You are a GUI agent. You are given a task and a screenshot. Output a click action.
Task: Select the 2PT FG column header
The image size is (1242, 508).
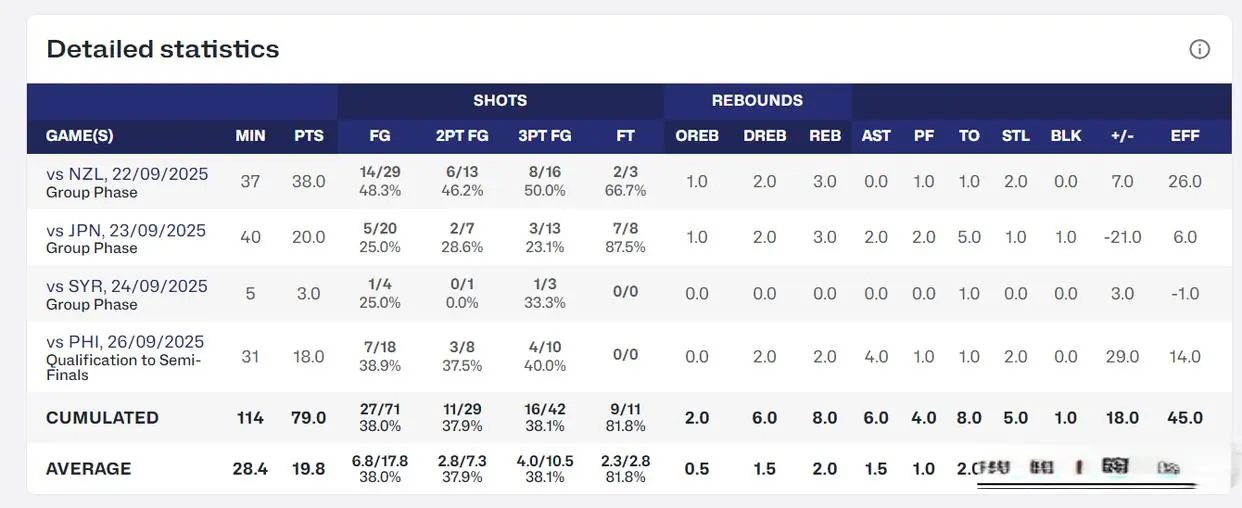tap(462, 135)
